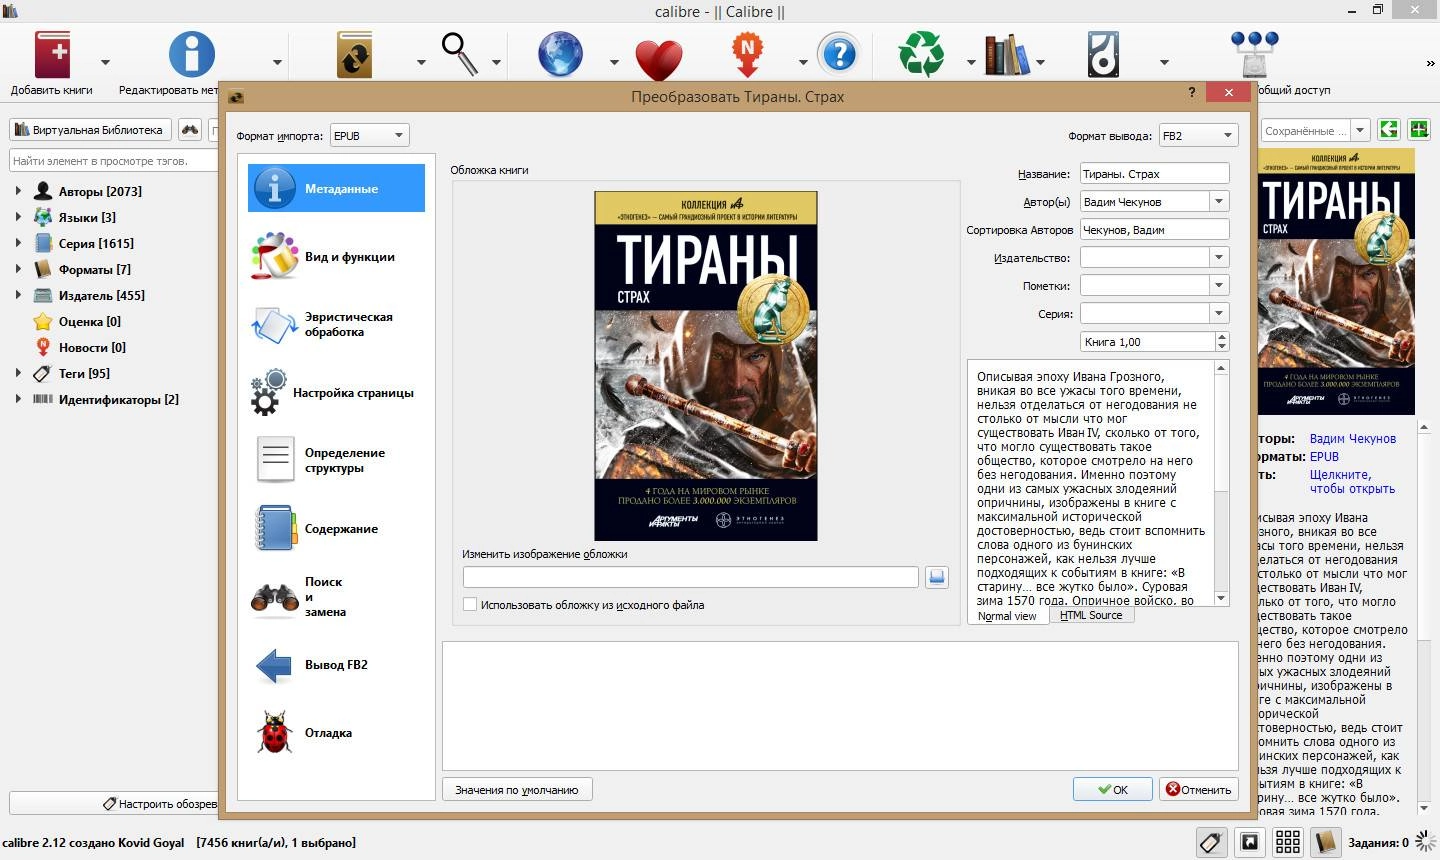Viewport: 1440px width, 860px height.
Task: Click the EPUB format link
Action: (x=1324, y=457)
